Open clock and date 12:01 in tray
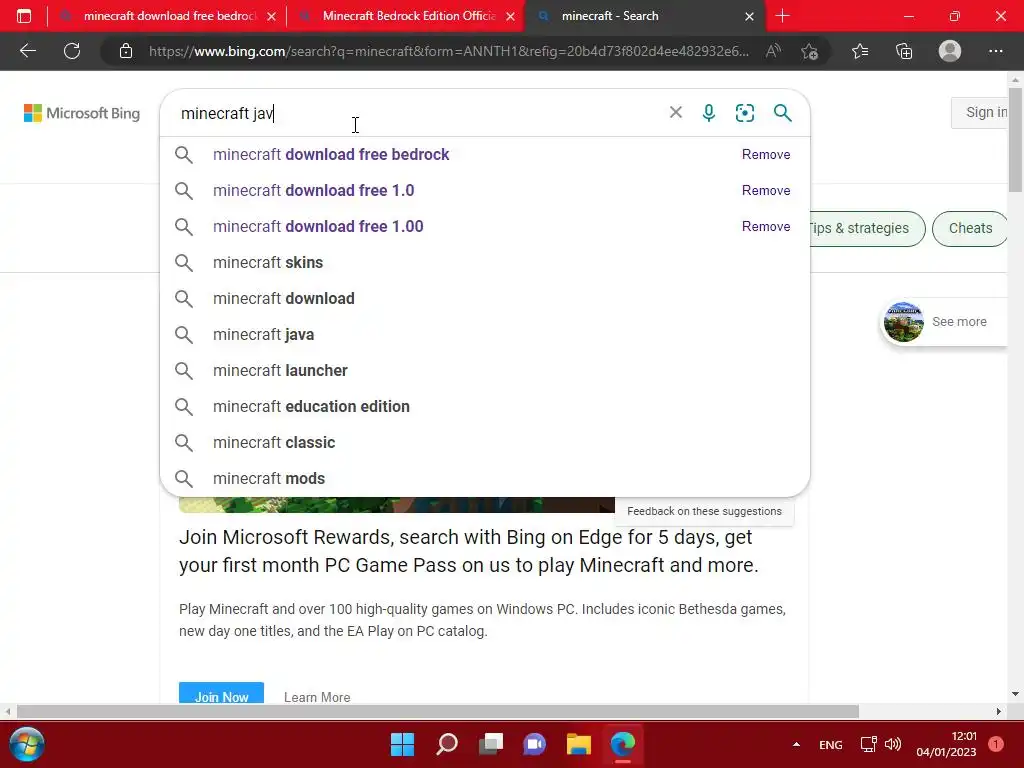This screenshot has width=1024, height=768. coord(946,744)
